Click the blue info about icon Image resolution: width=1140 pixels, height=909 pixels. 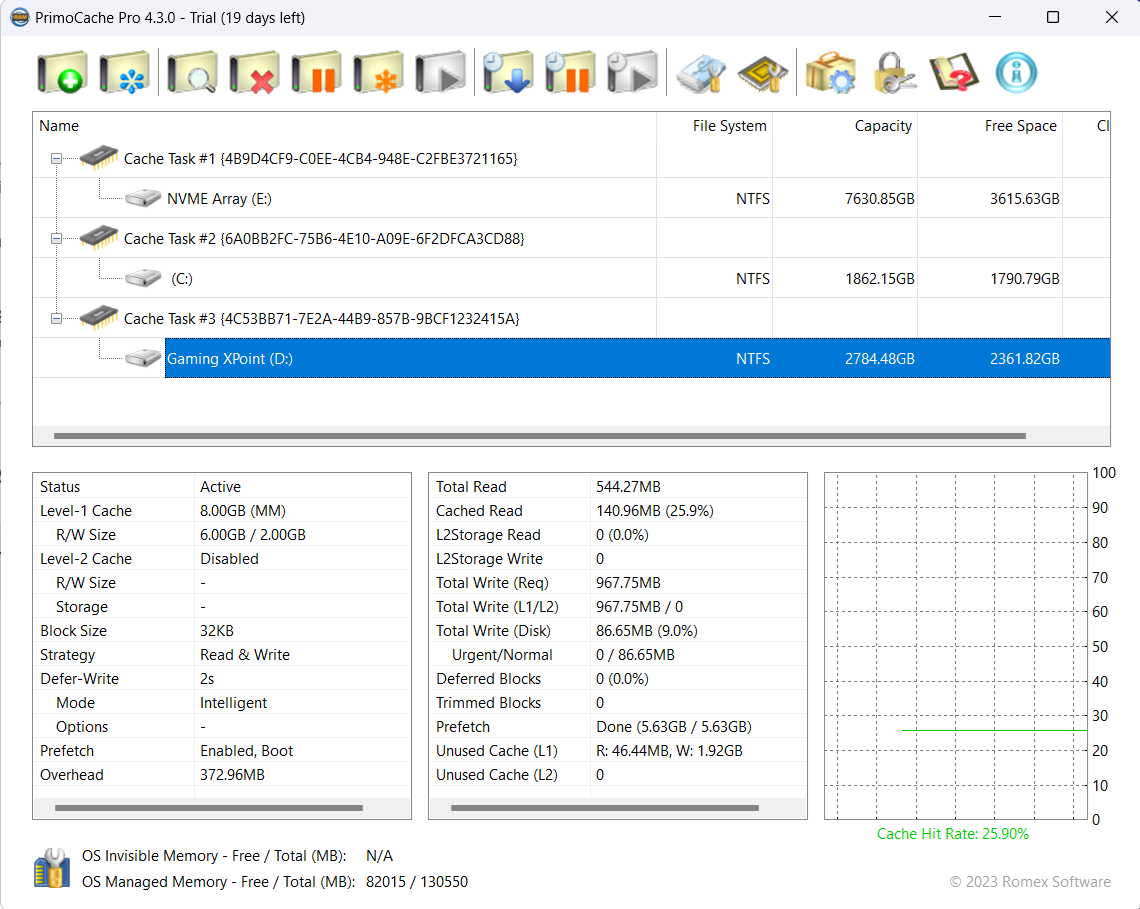(x=1016, y=73)
